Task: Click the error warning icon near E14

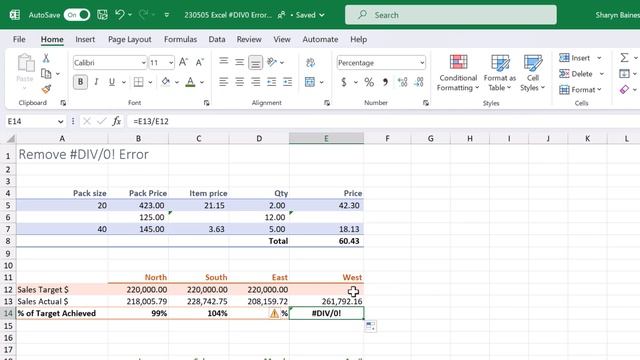Action: click(x=274, y=313)
